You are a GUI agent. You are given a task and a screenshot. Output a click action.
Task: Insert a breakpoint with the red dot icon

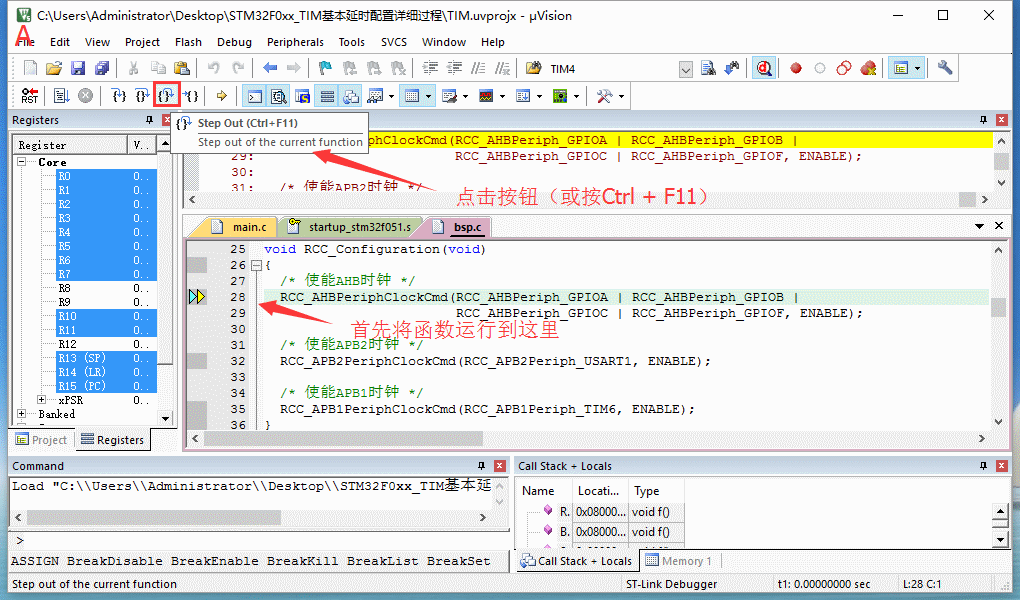coord(796,68)
